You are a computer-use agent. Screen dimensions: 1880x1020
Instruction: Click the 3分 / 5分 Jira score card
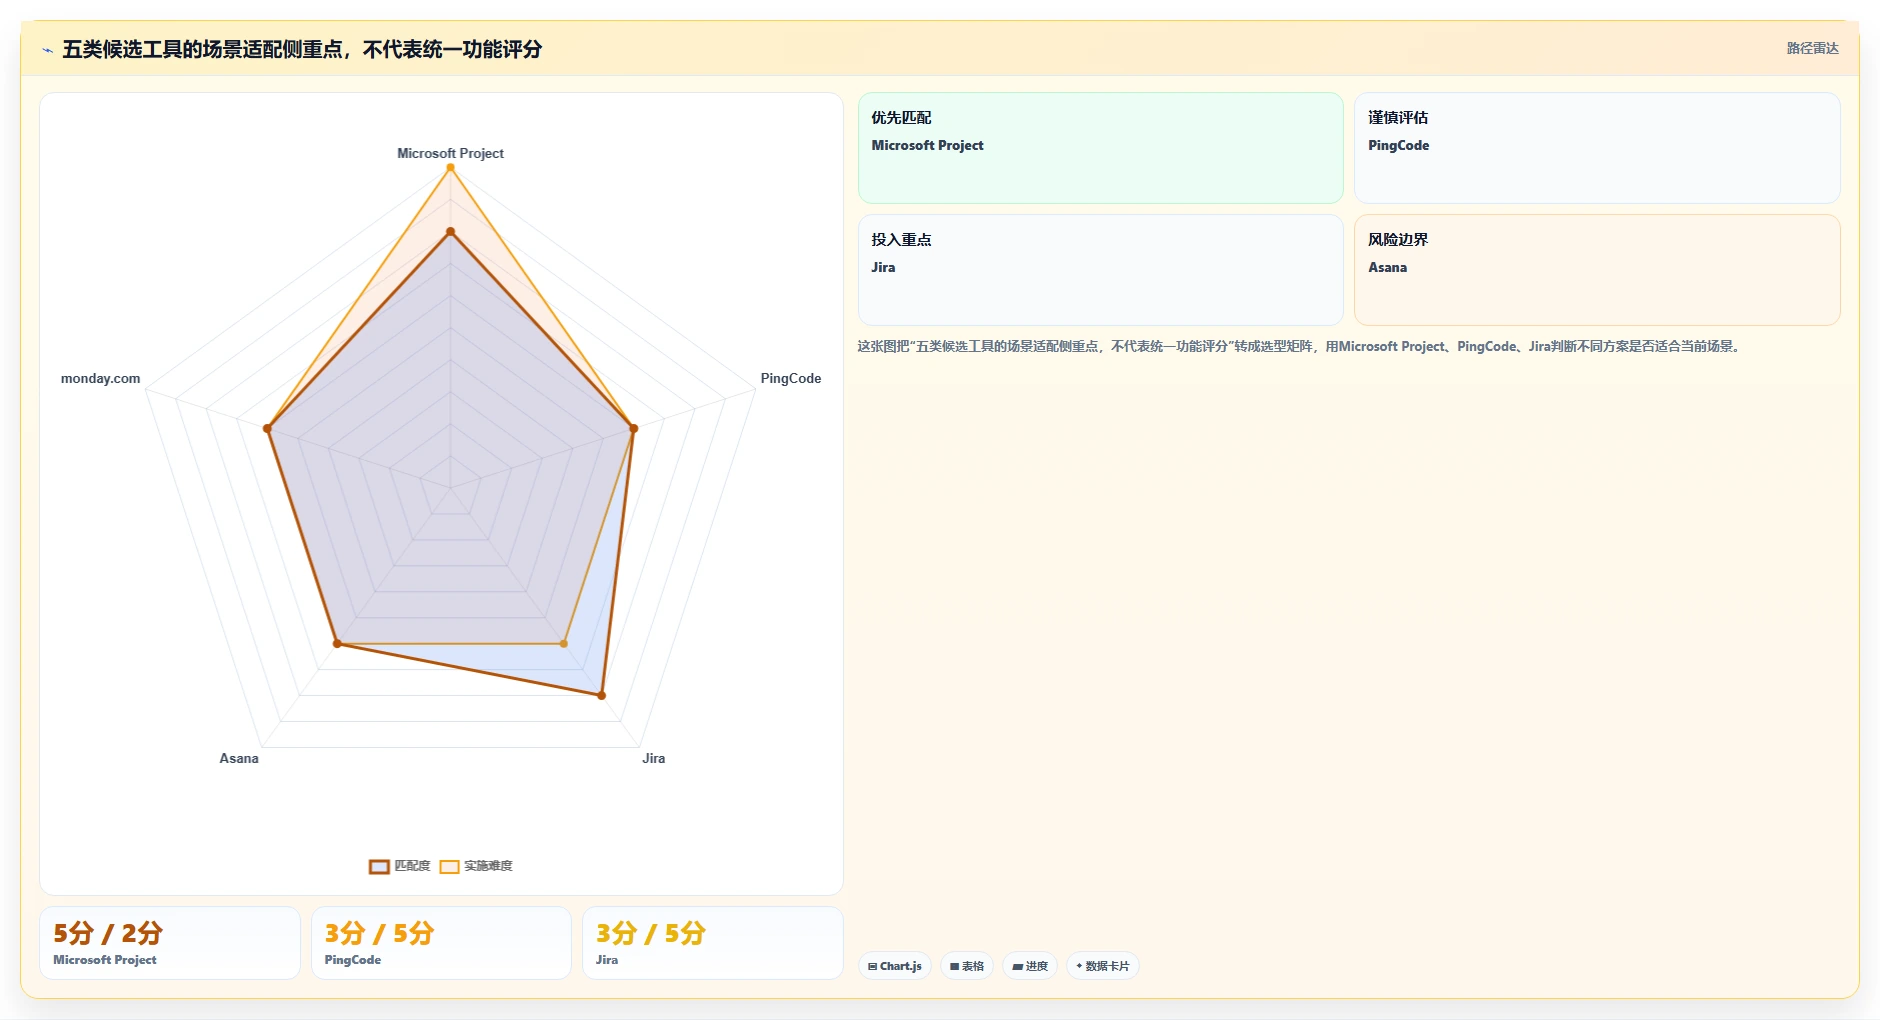(713, 943)
